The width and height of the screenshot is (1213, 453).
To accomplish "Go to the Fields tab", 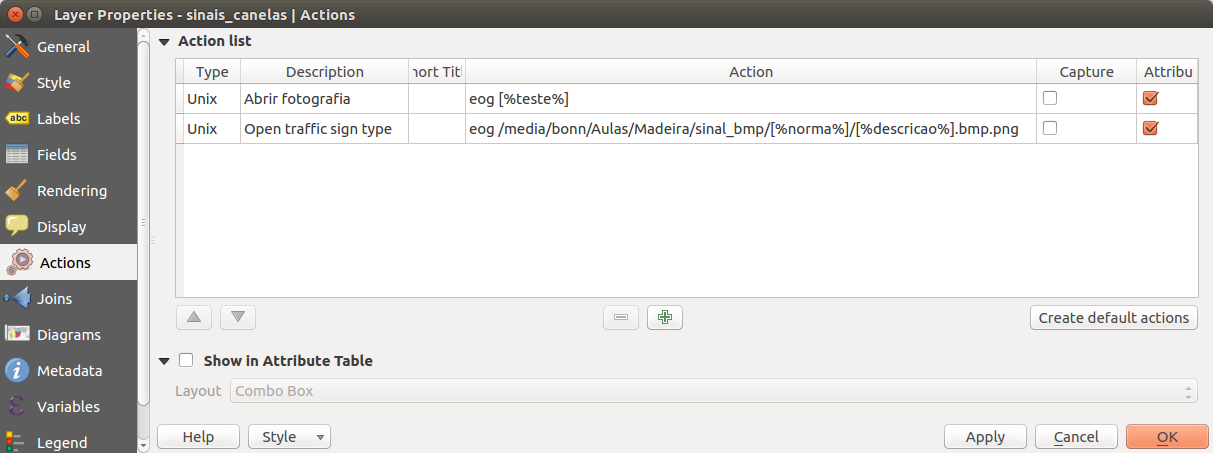I will point(56,155).
